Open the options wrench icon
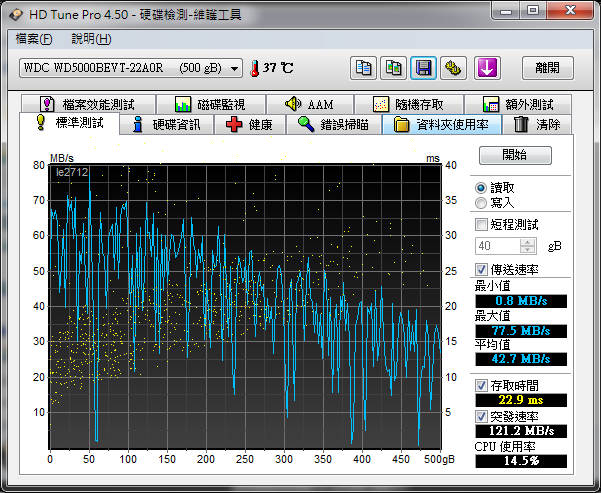The height and width of the screenshot is (493, 601). tap(453, 68)
